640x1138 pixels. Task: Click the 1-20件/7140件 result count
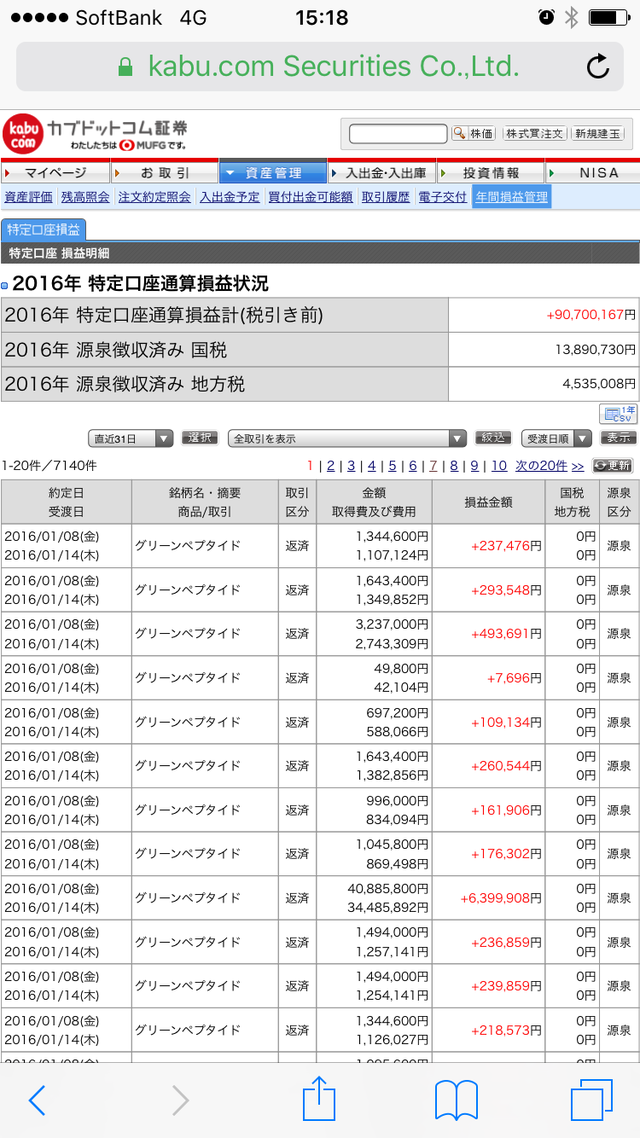tap(49, 465)
